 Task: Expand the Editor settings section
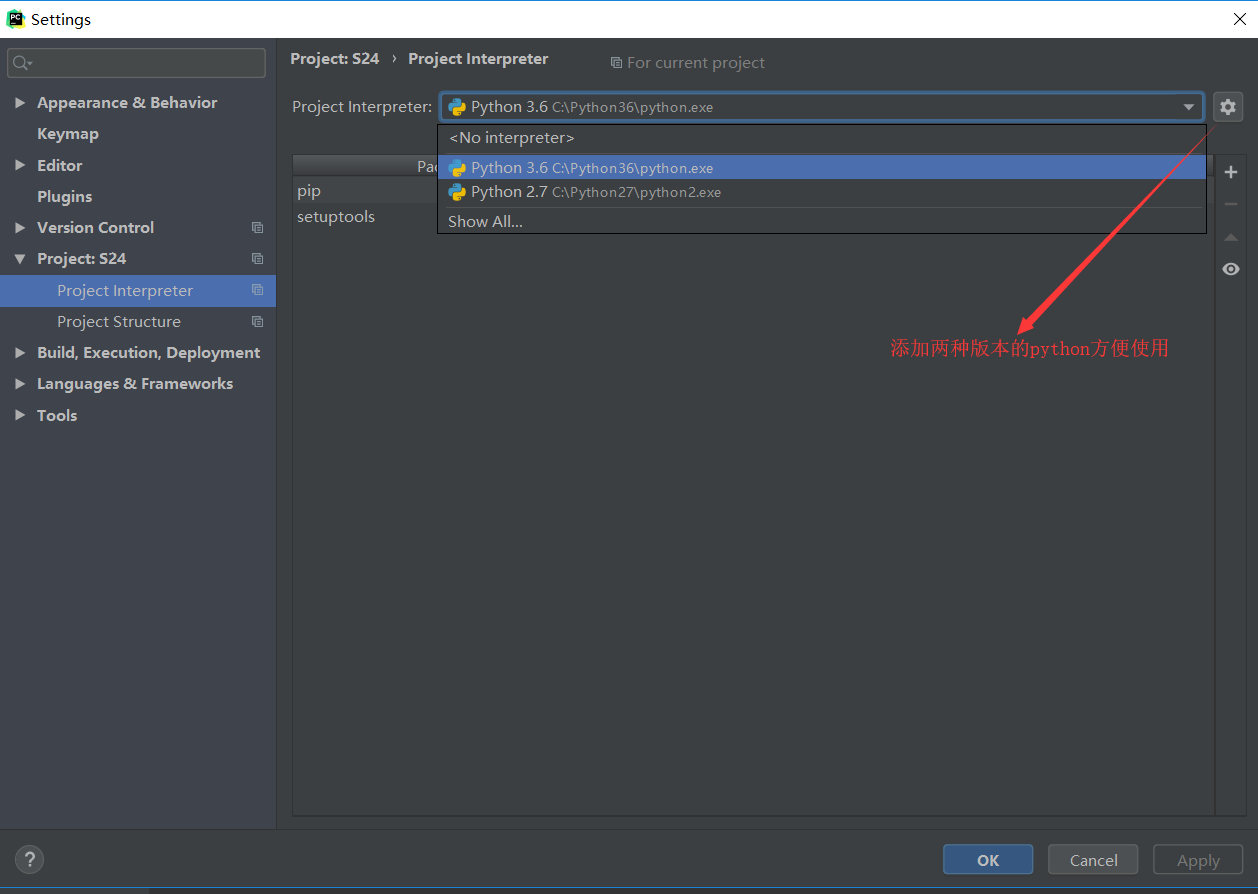point(19,165)
